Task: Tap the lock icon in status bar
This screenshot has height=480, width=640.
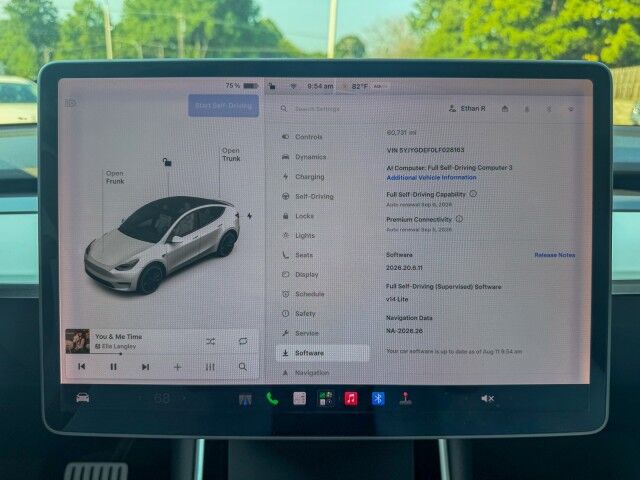Action: (272, 86)
